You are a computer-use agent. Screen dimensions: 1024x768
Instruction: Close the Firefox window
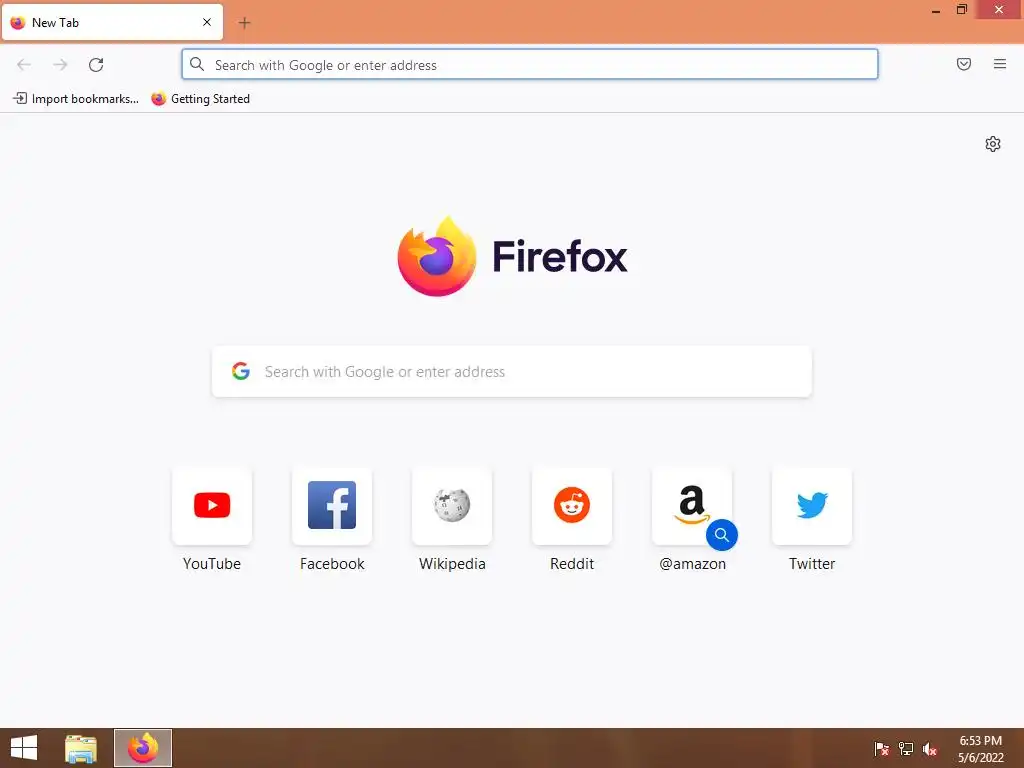pyautogui.click(x=999, y=9)
